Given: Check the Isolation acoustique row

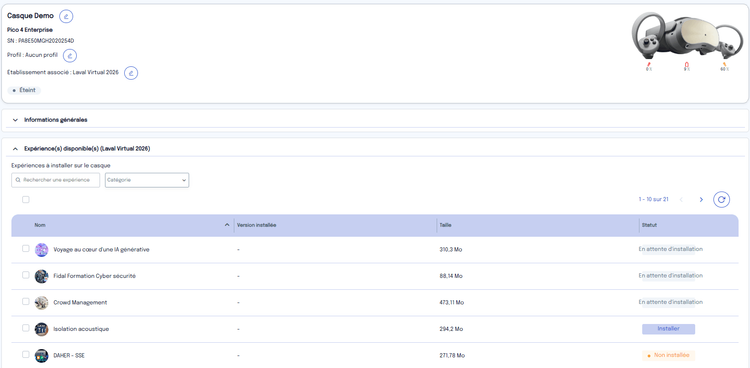Looking at the screenshot, I should (x=26, y=328).
